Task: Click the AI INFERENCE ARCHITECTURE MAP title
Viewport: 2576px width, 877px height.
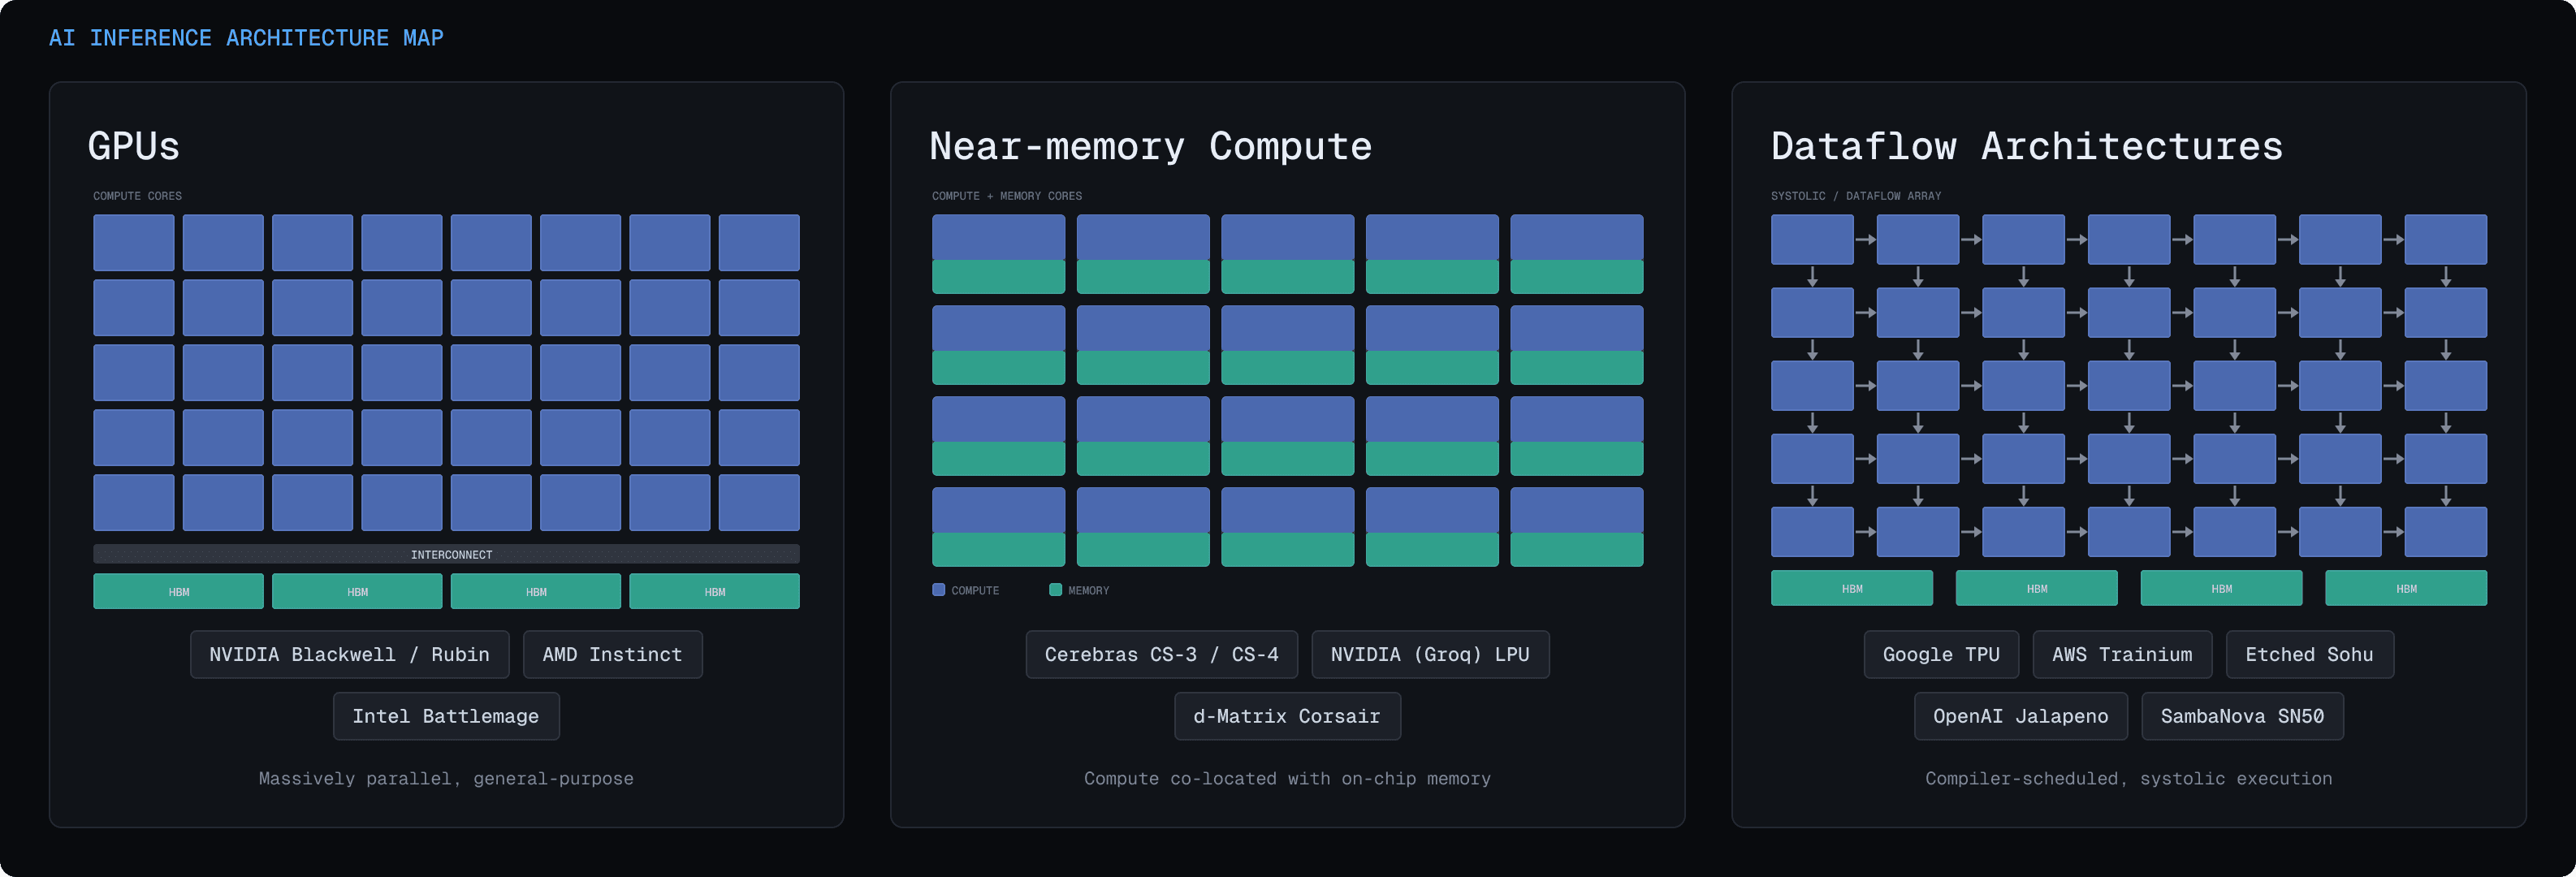Action: pyautogui.click(x=246, y=38)
